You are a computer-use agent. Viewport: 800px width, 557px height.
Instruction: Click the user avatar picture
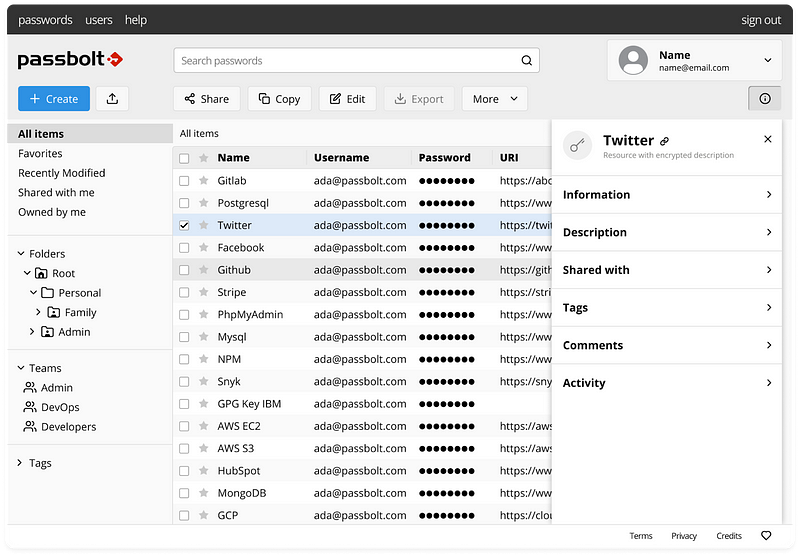633,60
